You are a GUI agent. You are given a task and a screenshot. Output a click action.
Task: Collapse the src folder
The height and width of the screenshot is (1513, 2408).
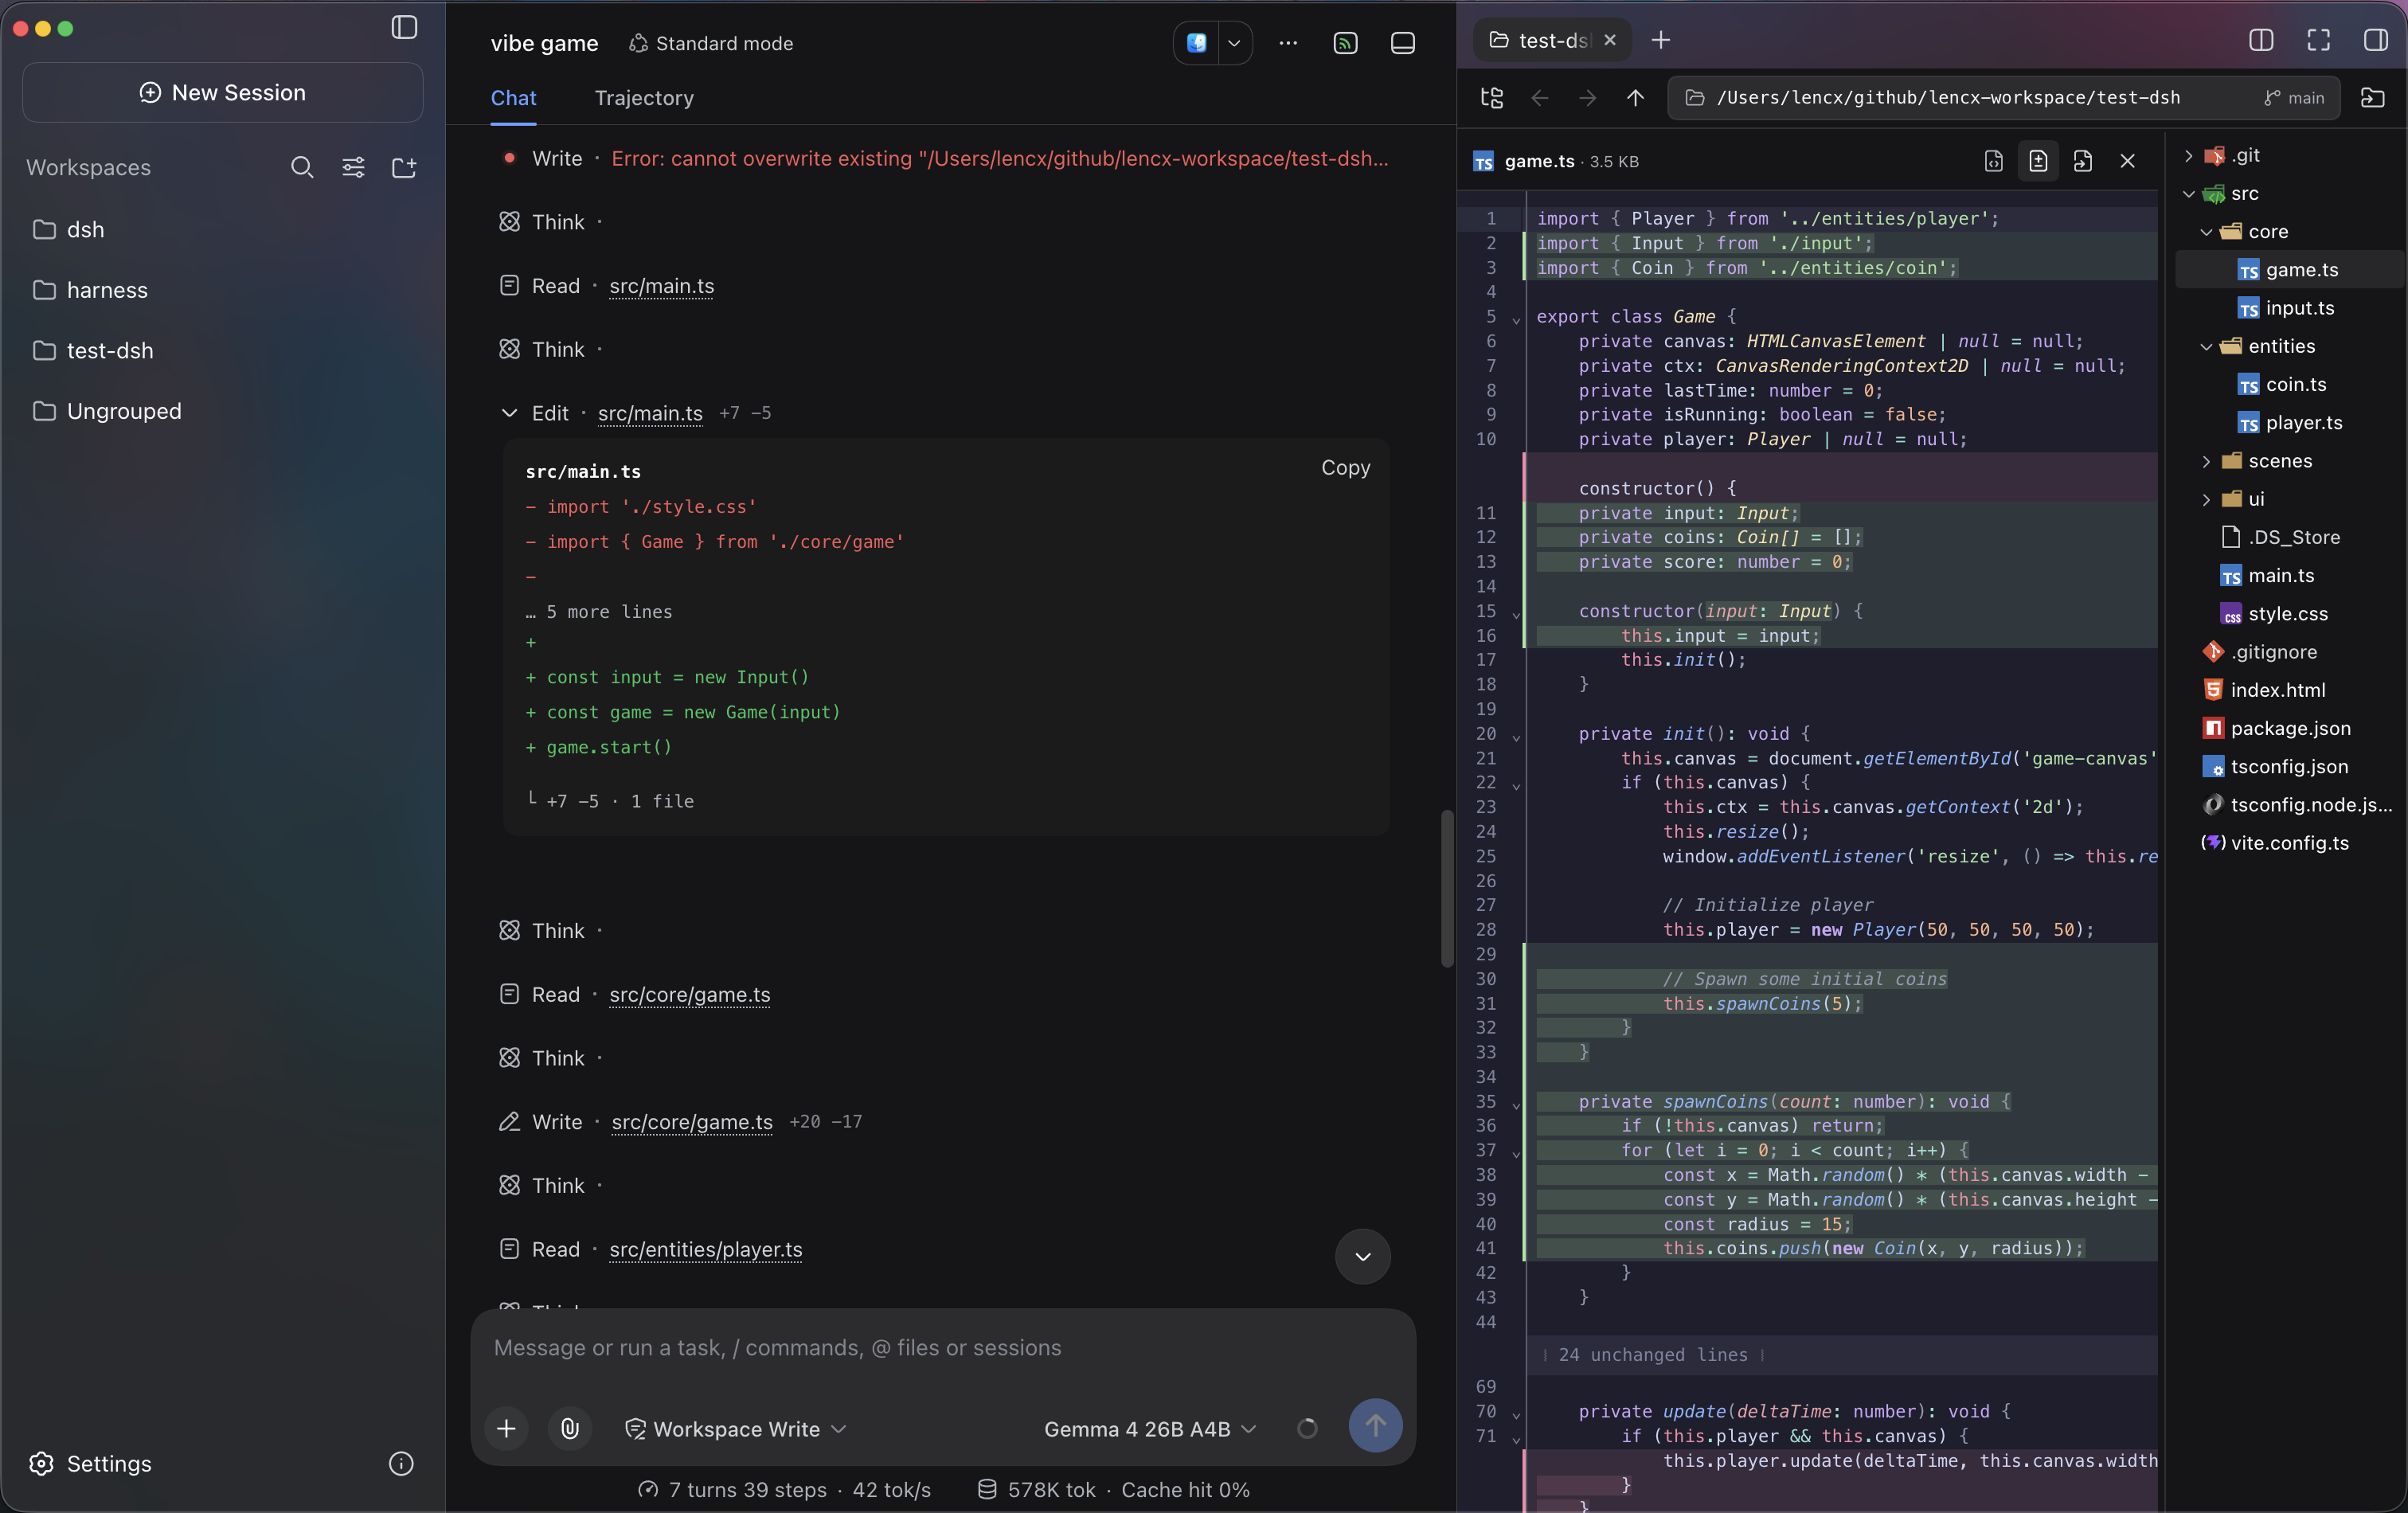click(x=2189, y=194)
